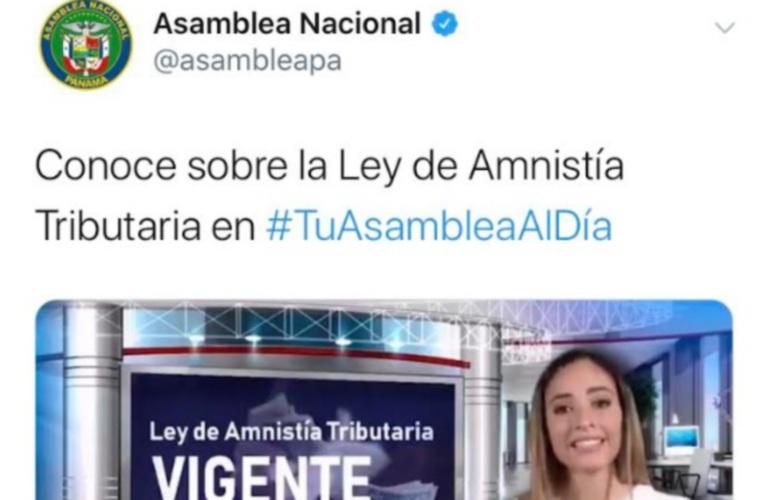Open the Asamblea Nacional display name
760x500 pixels.
287,23
